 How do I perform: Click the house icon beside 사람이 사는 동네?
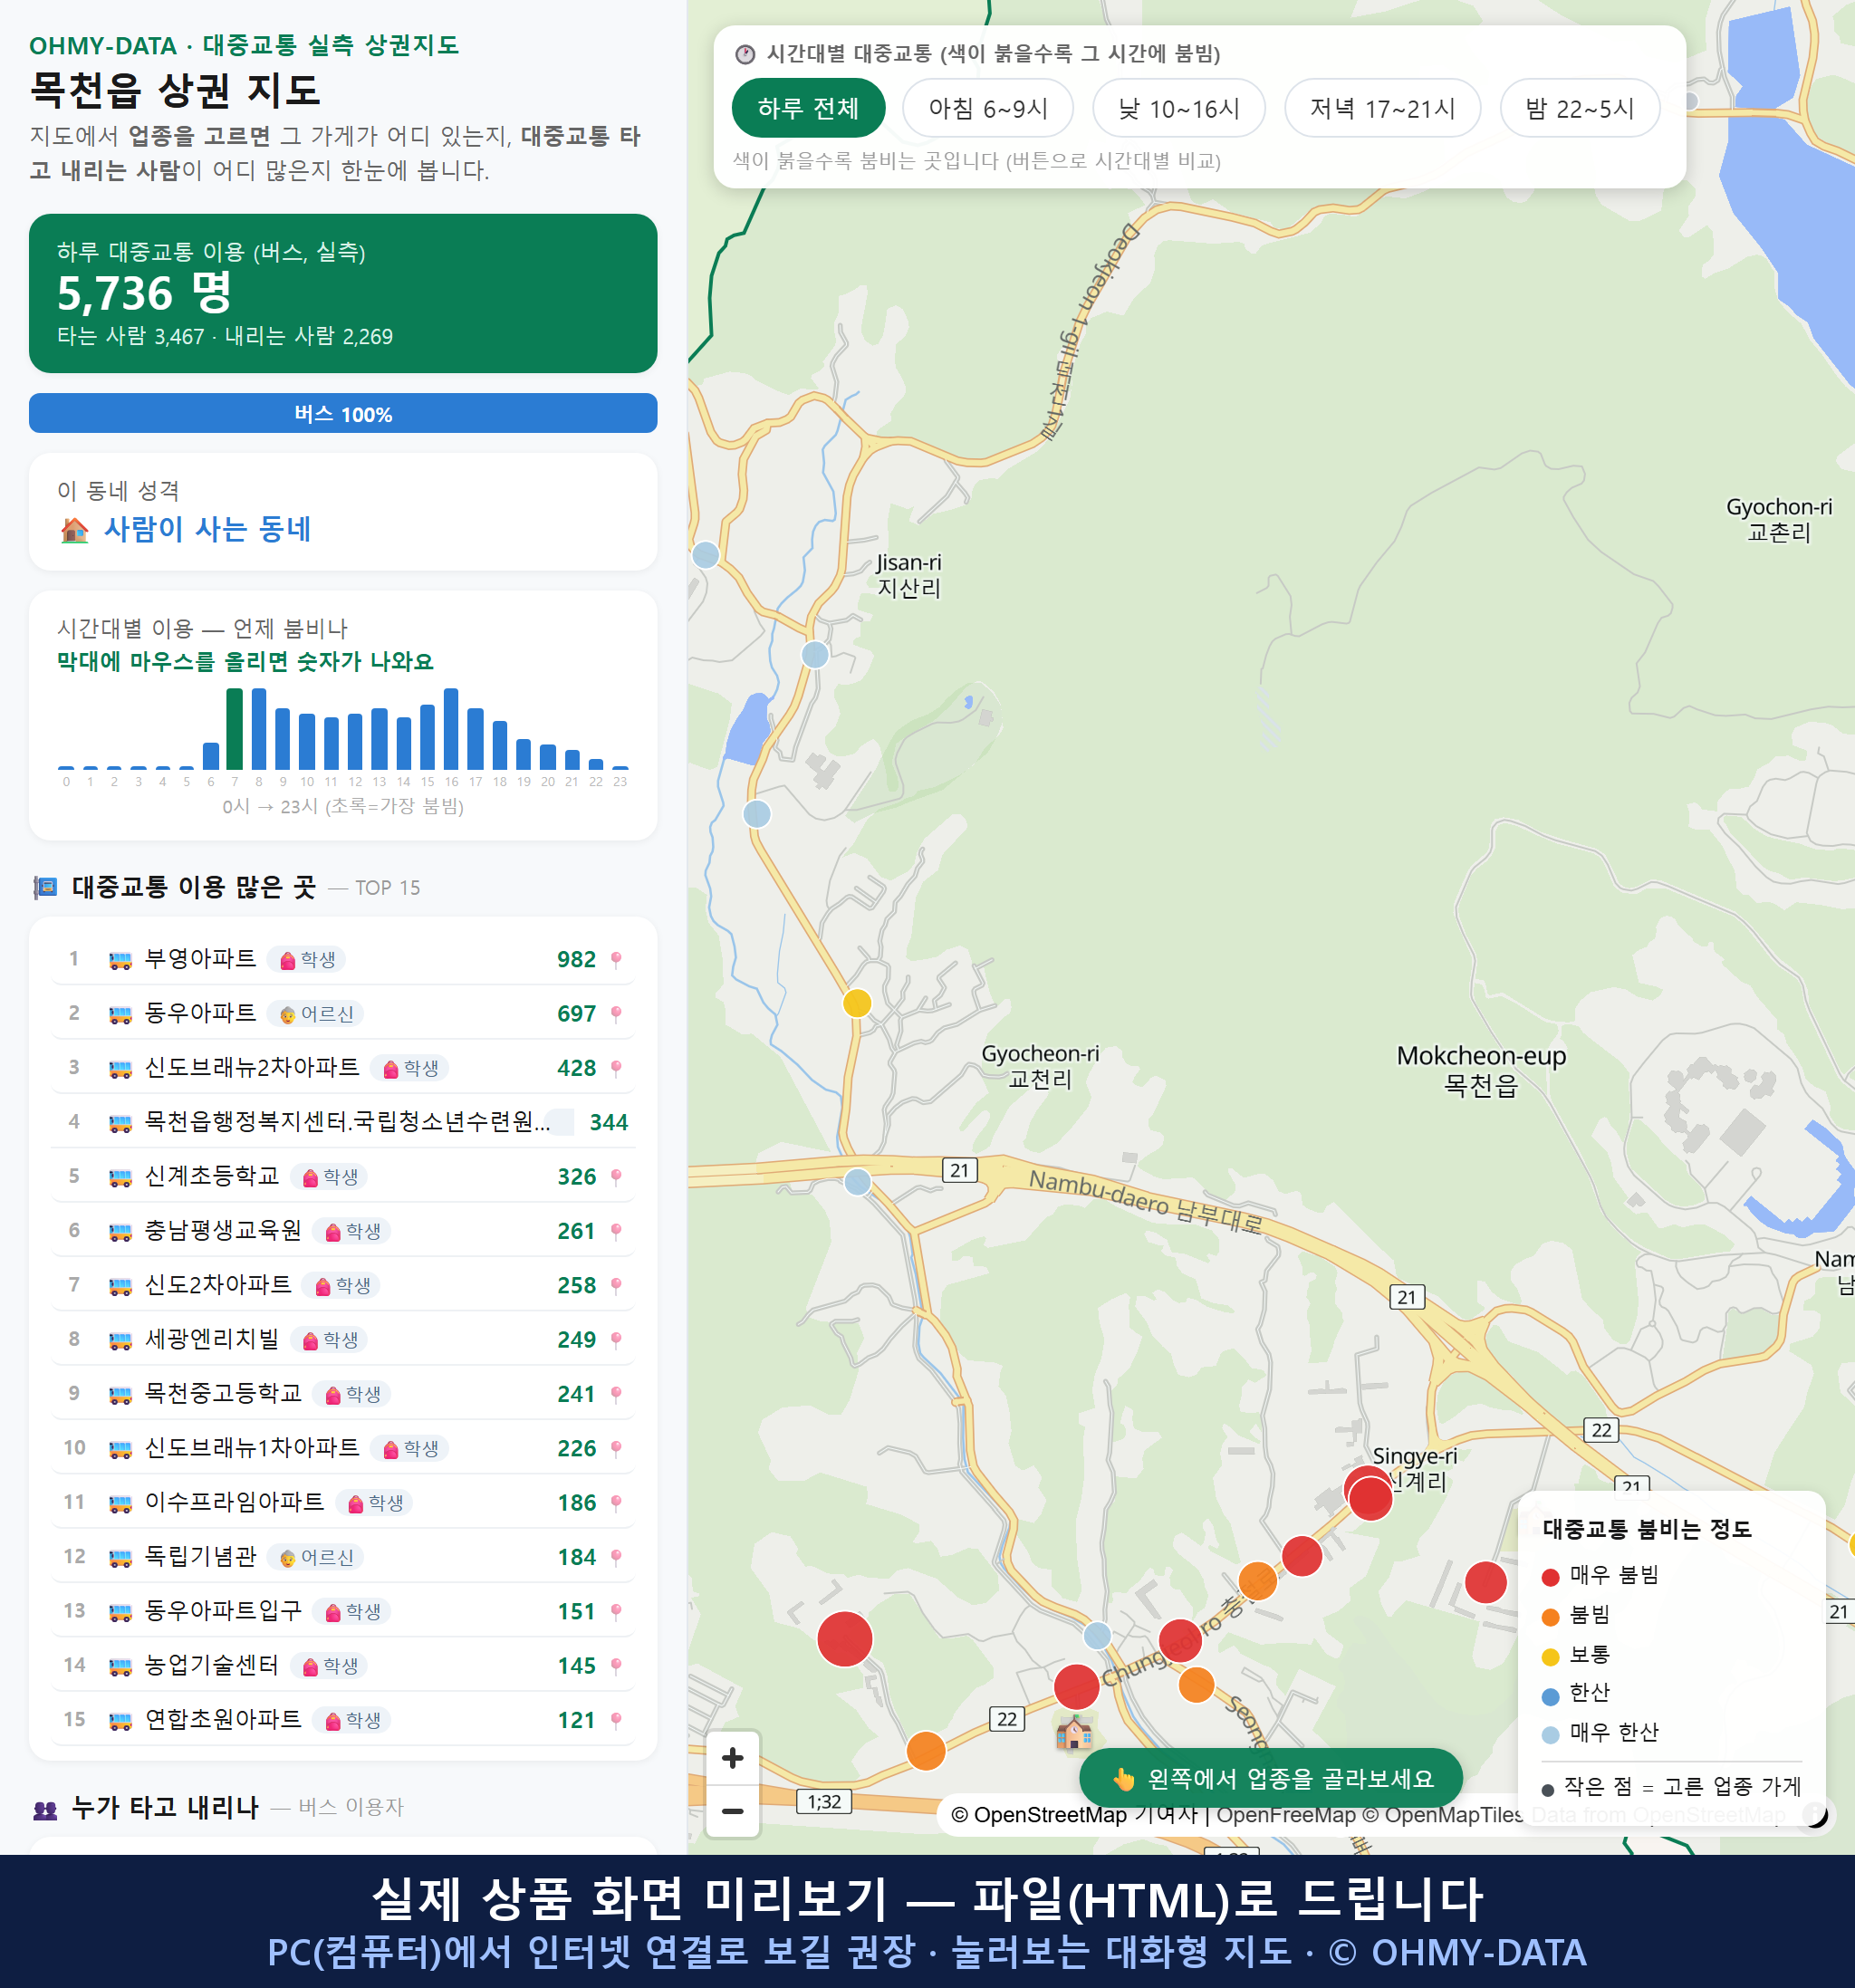tap(74, 529)
